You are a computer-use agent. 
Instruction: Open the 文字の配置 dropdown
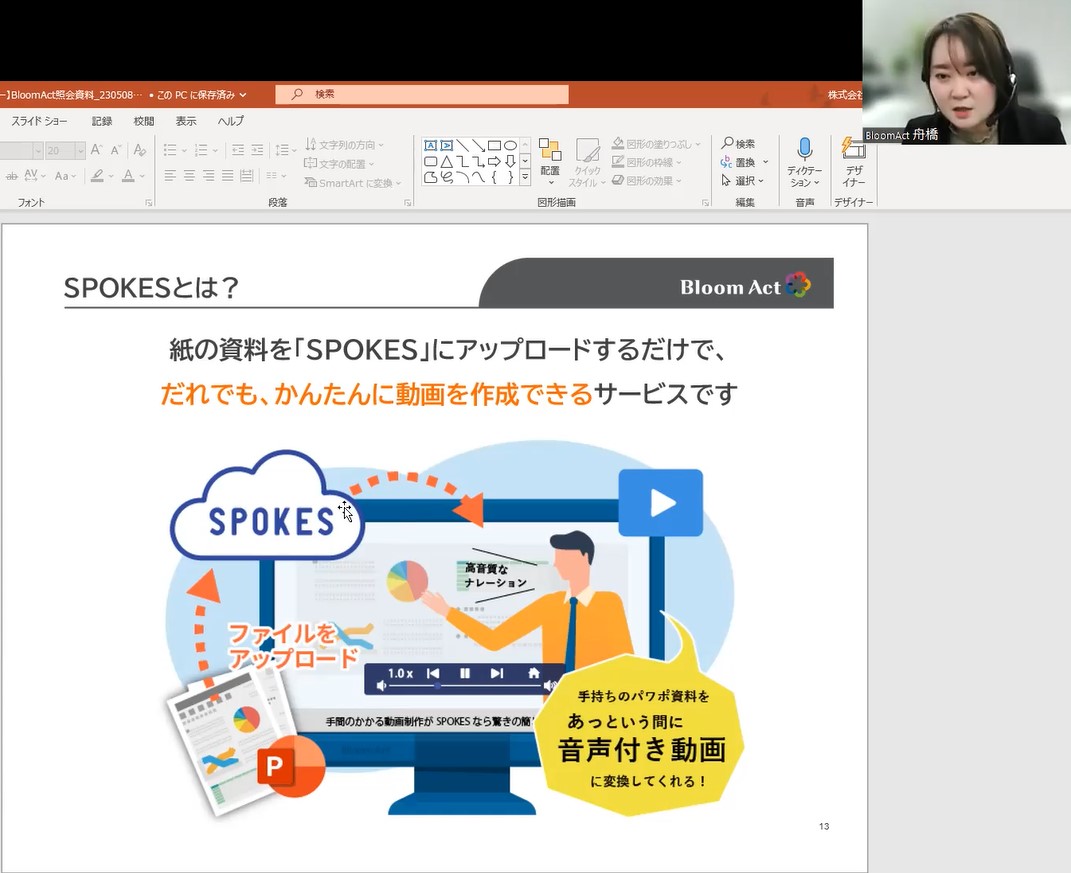(x=339, y=164)
